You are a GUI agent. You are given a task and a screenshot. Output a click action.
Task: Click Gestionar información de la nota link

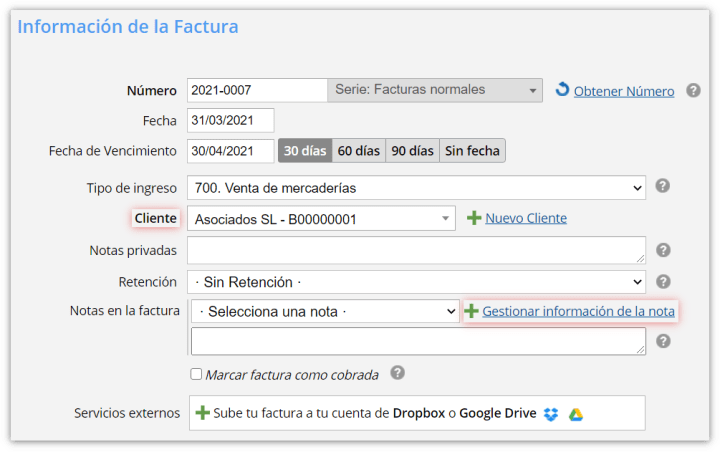point(578,311)
